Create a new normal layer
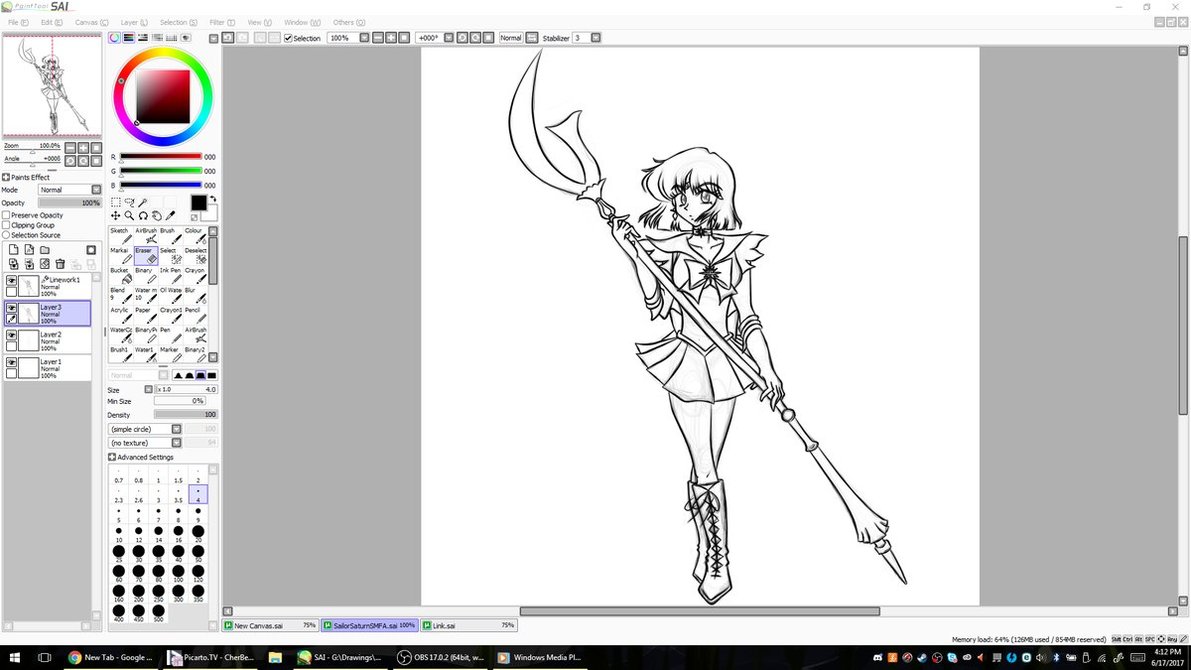Viewport: 1191px width, 670px height. [14, 250]
